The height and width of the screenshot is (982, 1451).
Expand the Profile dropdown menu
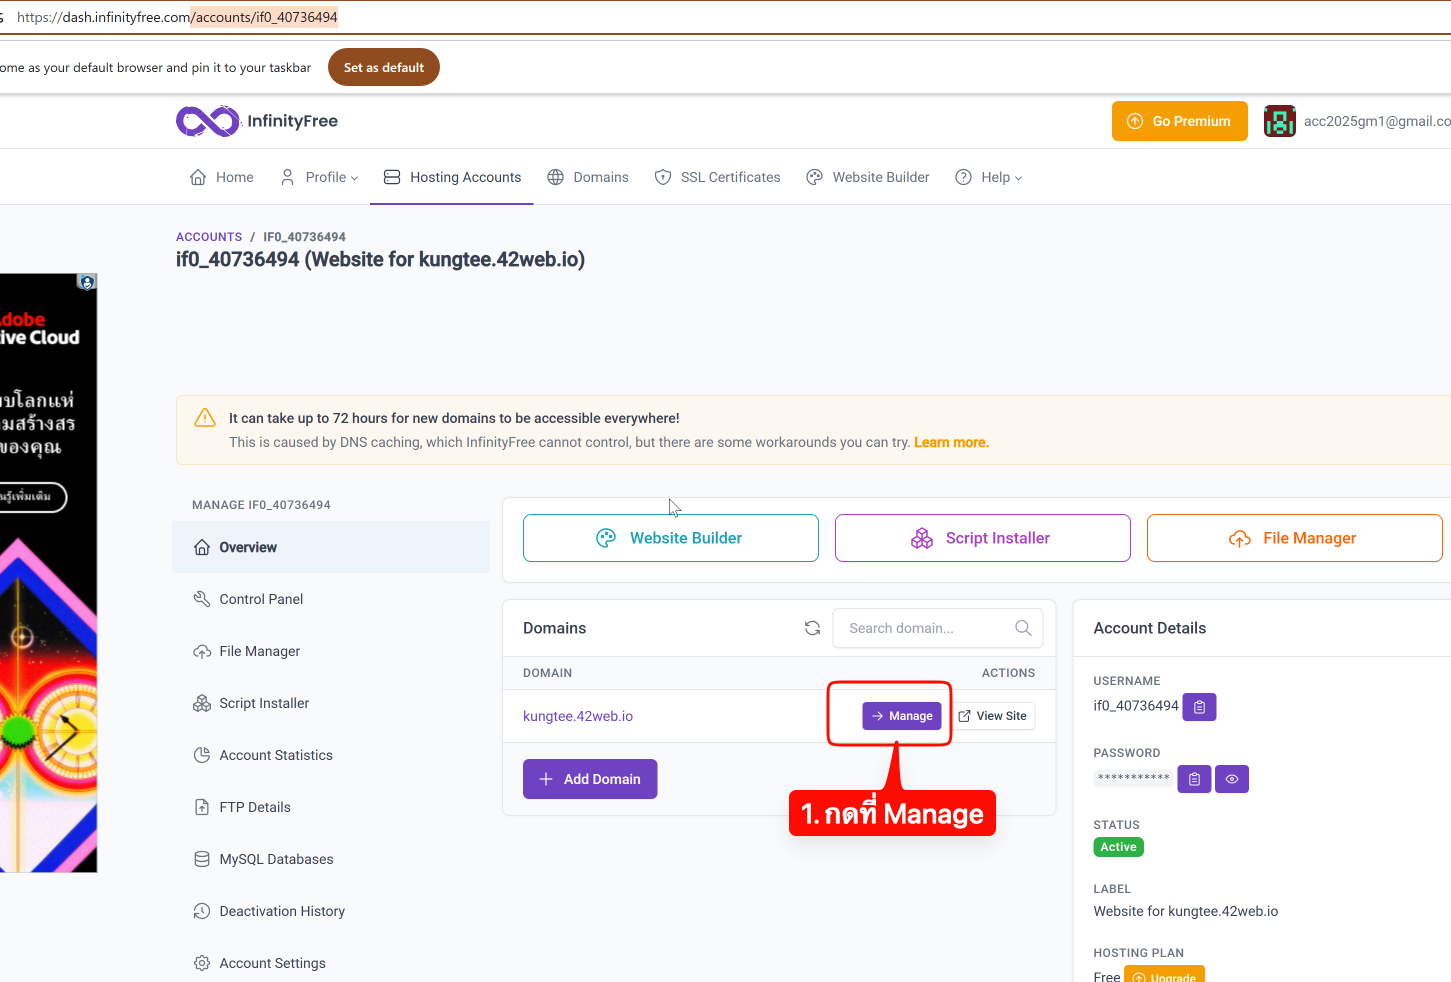pos(319,177)
